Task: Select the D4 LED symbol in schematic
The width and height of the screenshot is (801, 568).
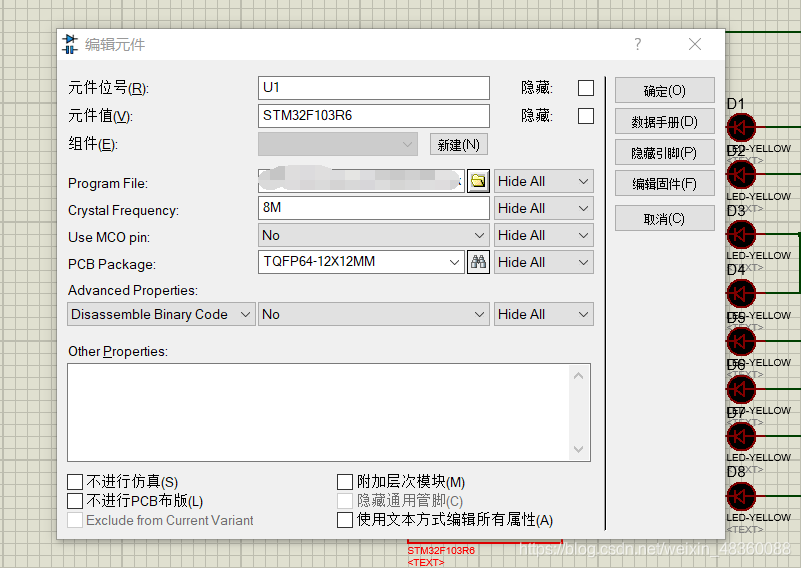Action: (x=741, y=294)
